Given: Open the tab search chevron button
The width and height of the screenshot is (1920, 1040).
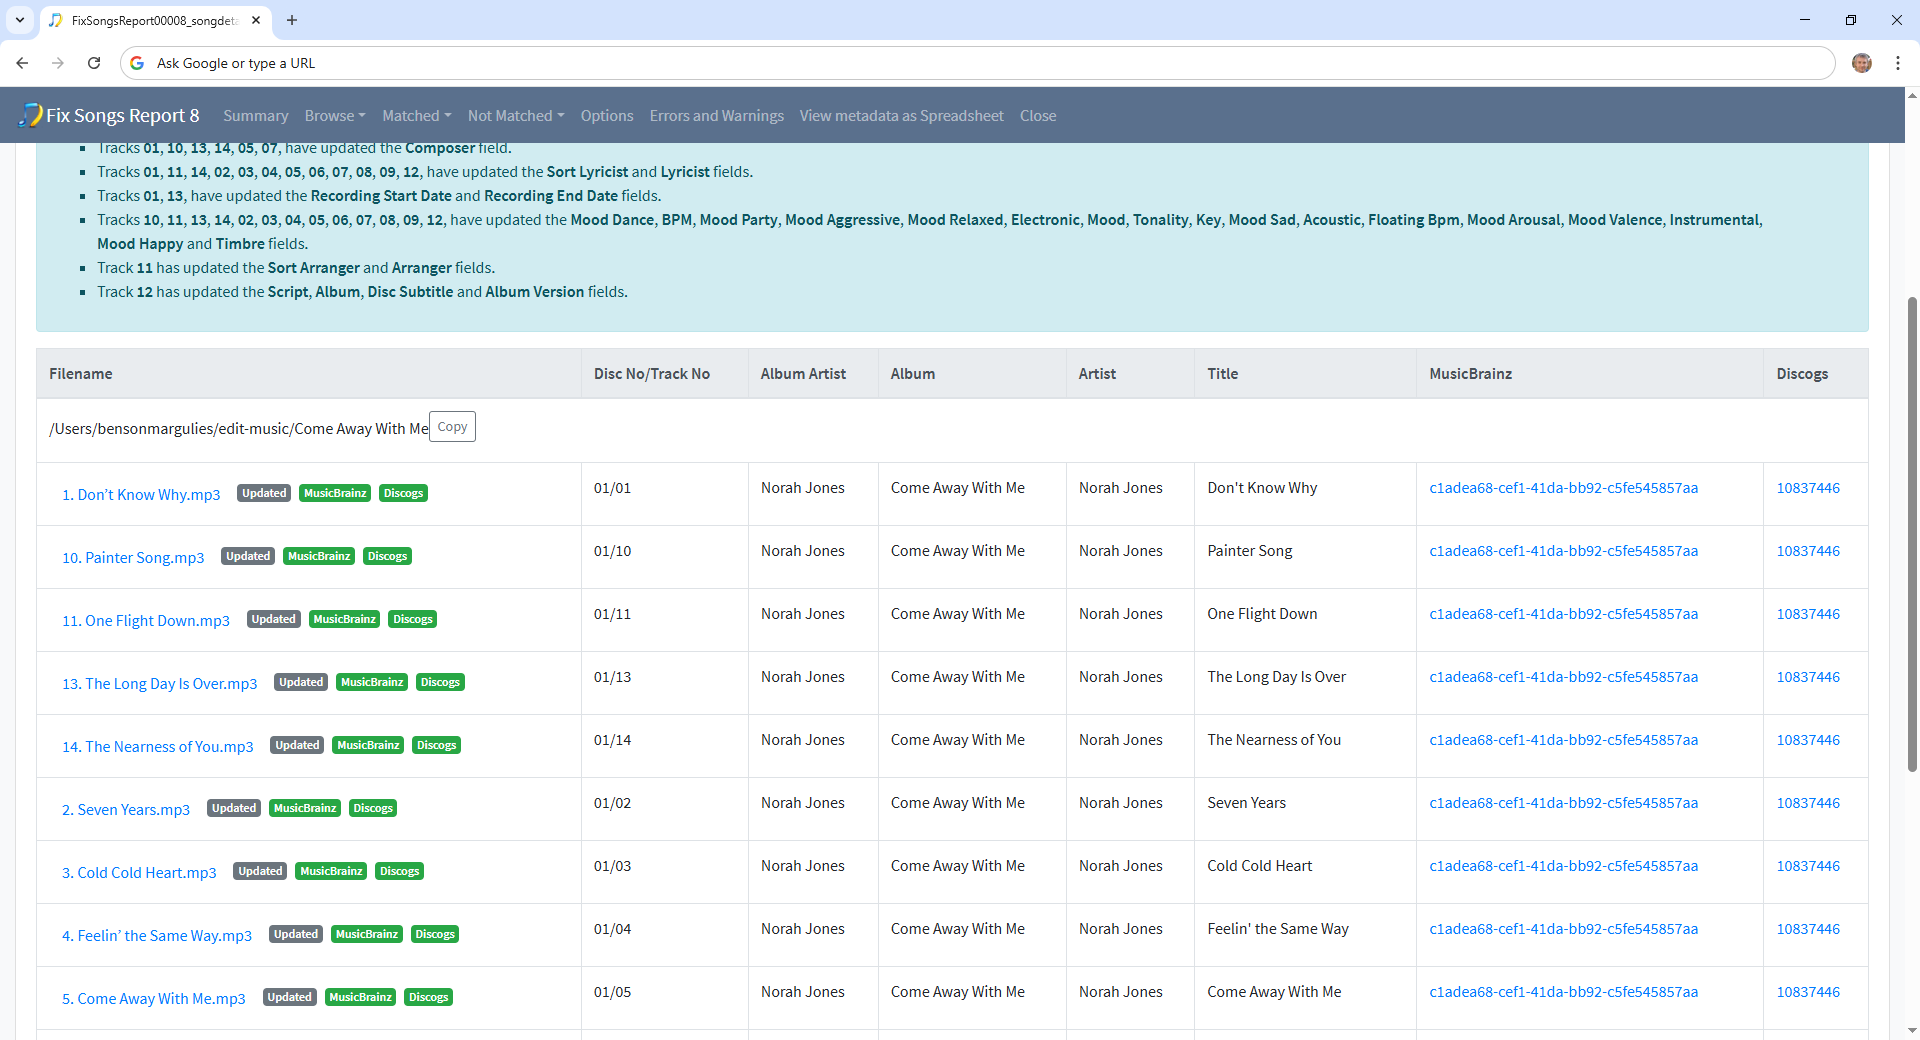Looking at the screenshot, I should 19,20.
